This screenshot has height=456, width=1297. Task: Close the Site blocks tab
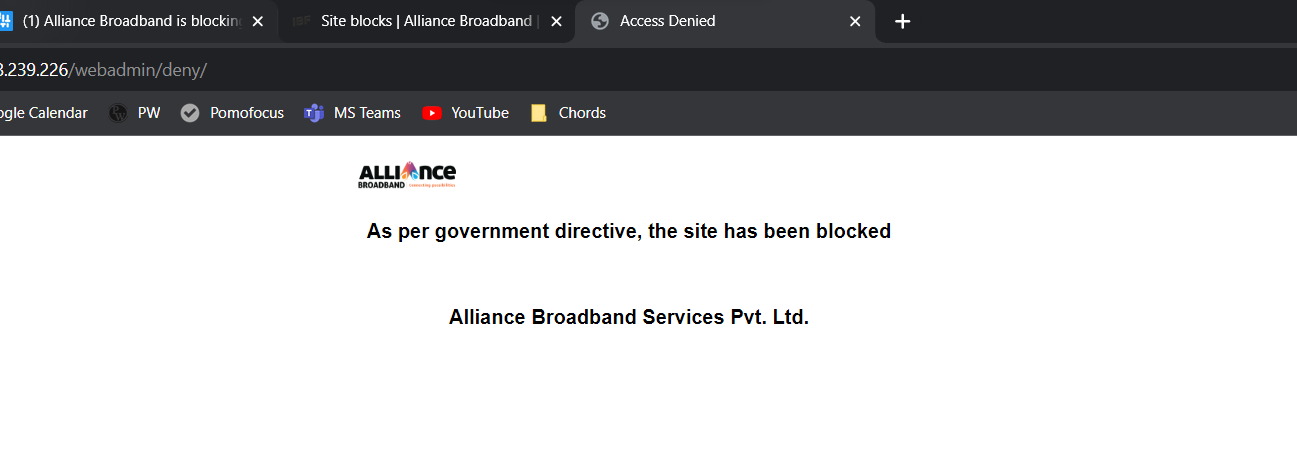(556, 21)
